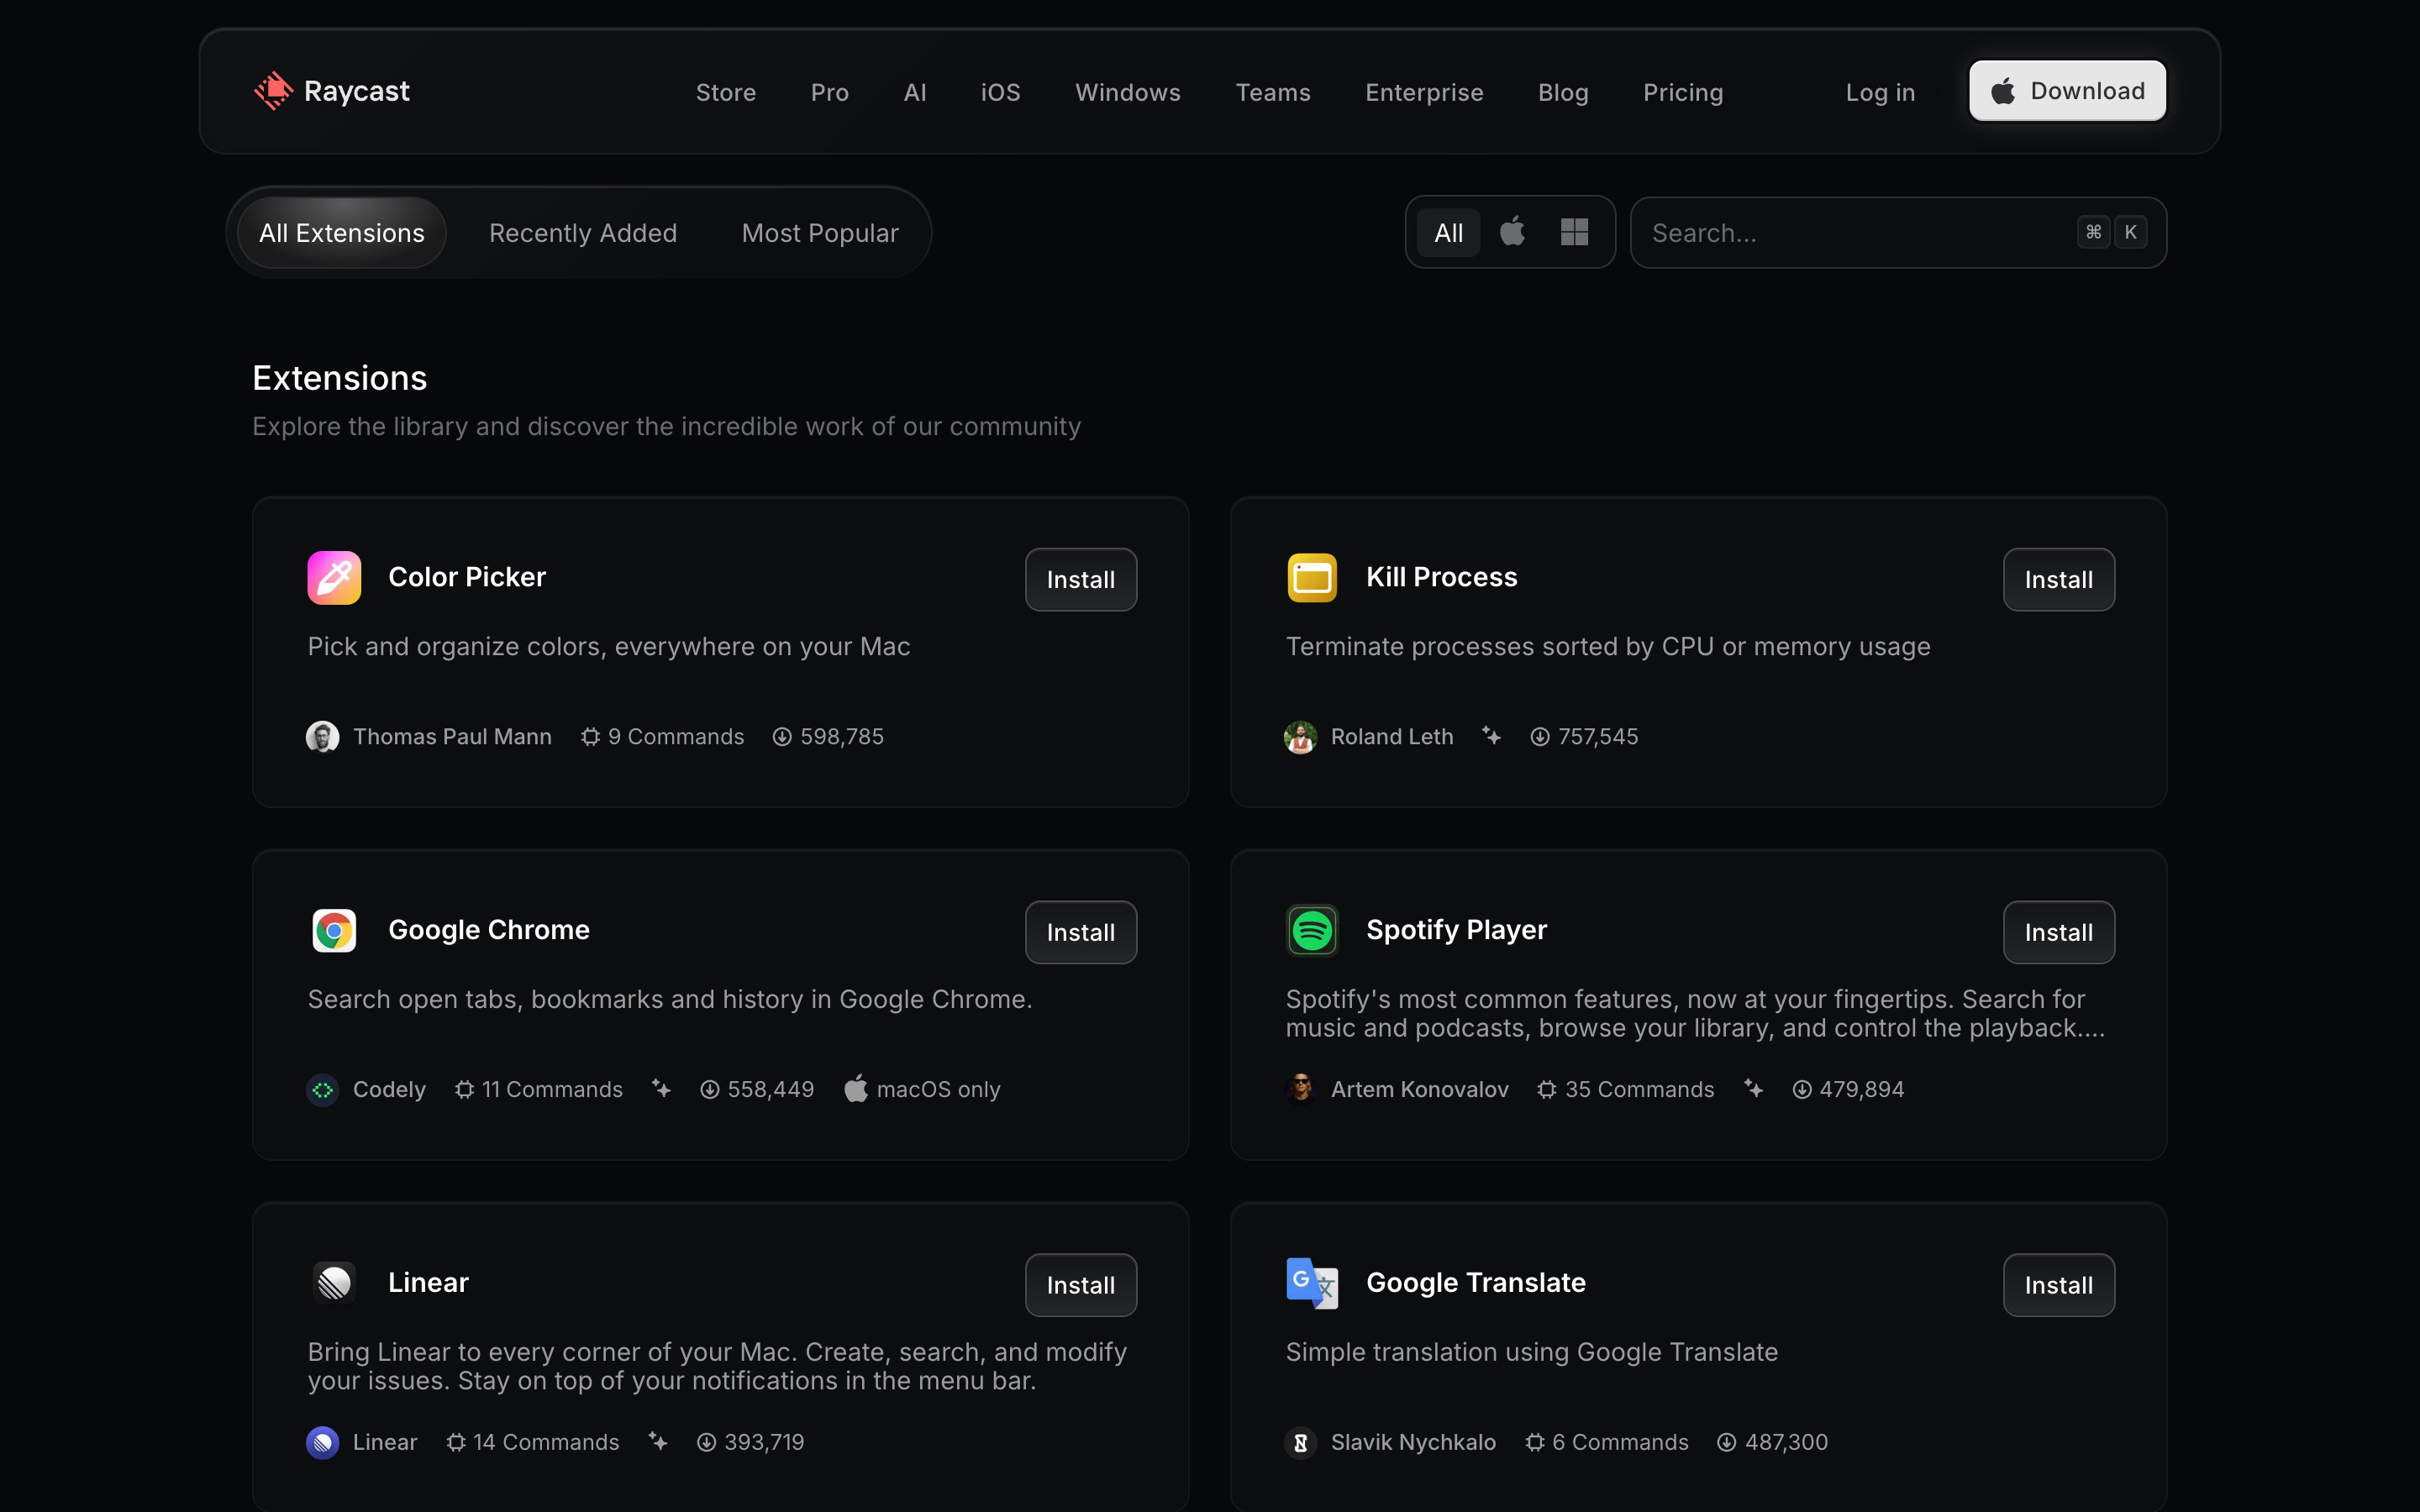
Task: Click the Artem Konovalov author name
Action: click(x=1419, y=1090)
